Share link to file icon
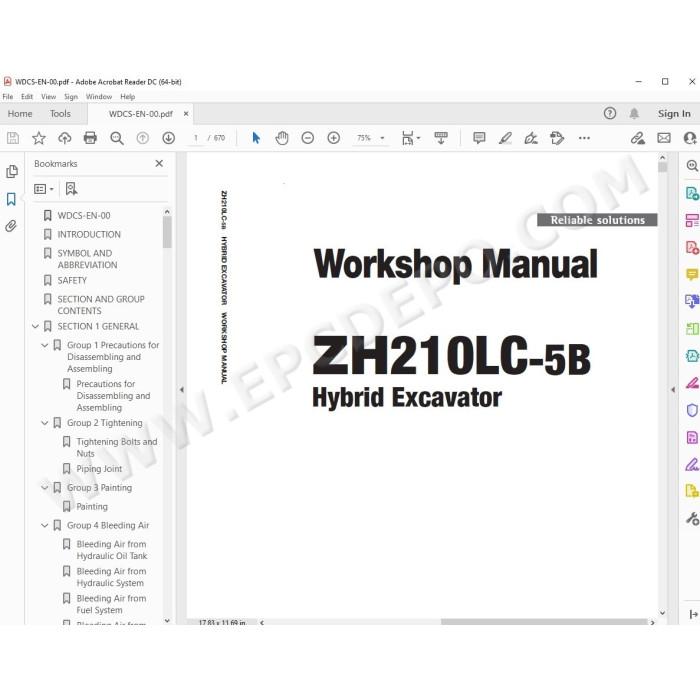Viewport: 700px width, 700px height. click(x=638, y=138)
